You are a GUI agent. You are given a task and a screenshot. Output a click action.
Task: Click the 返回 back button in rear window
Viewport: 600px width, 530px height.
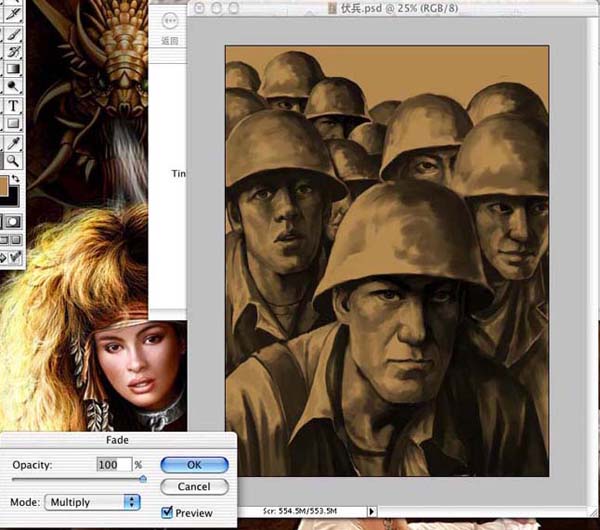point(170,28)
